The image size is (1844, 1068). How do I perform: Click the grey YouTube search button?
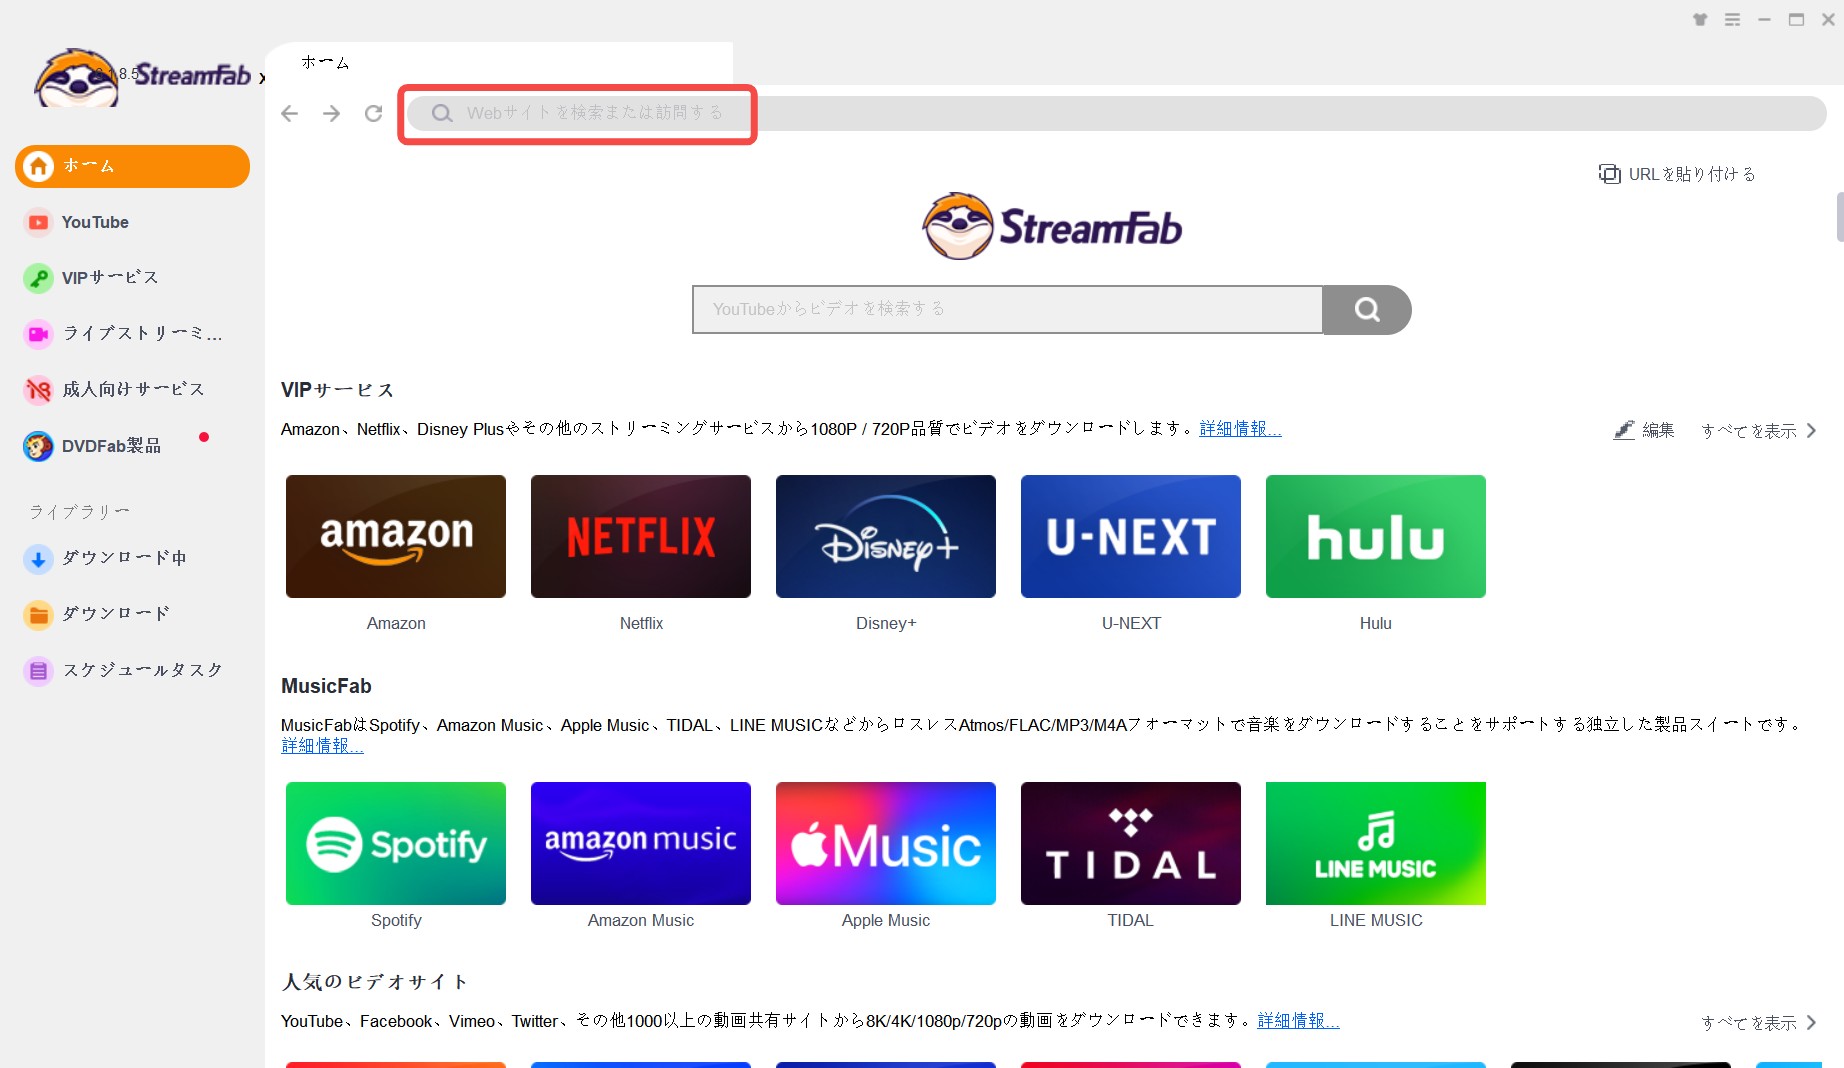[x=1367, y=309]
